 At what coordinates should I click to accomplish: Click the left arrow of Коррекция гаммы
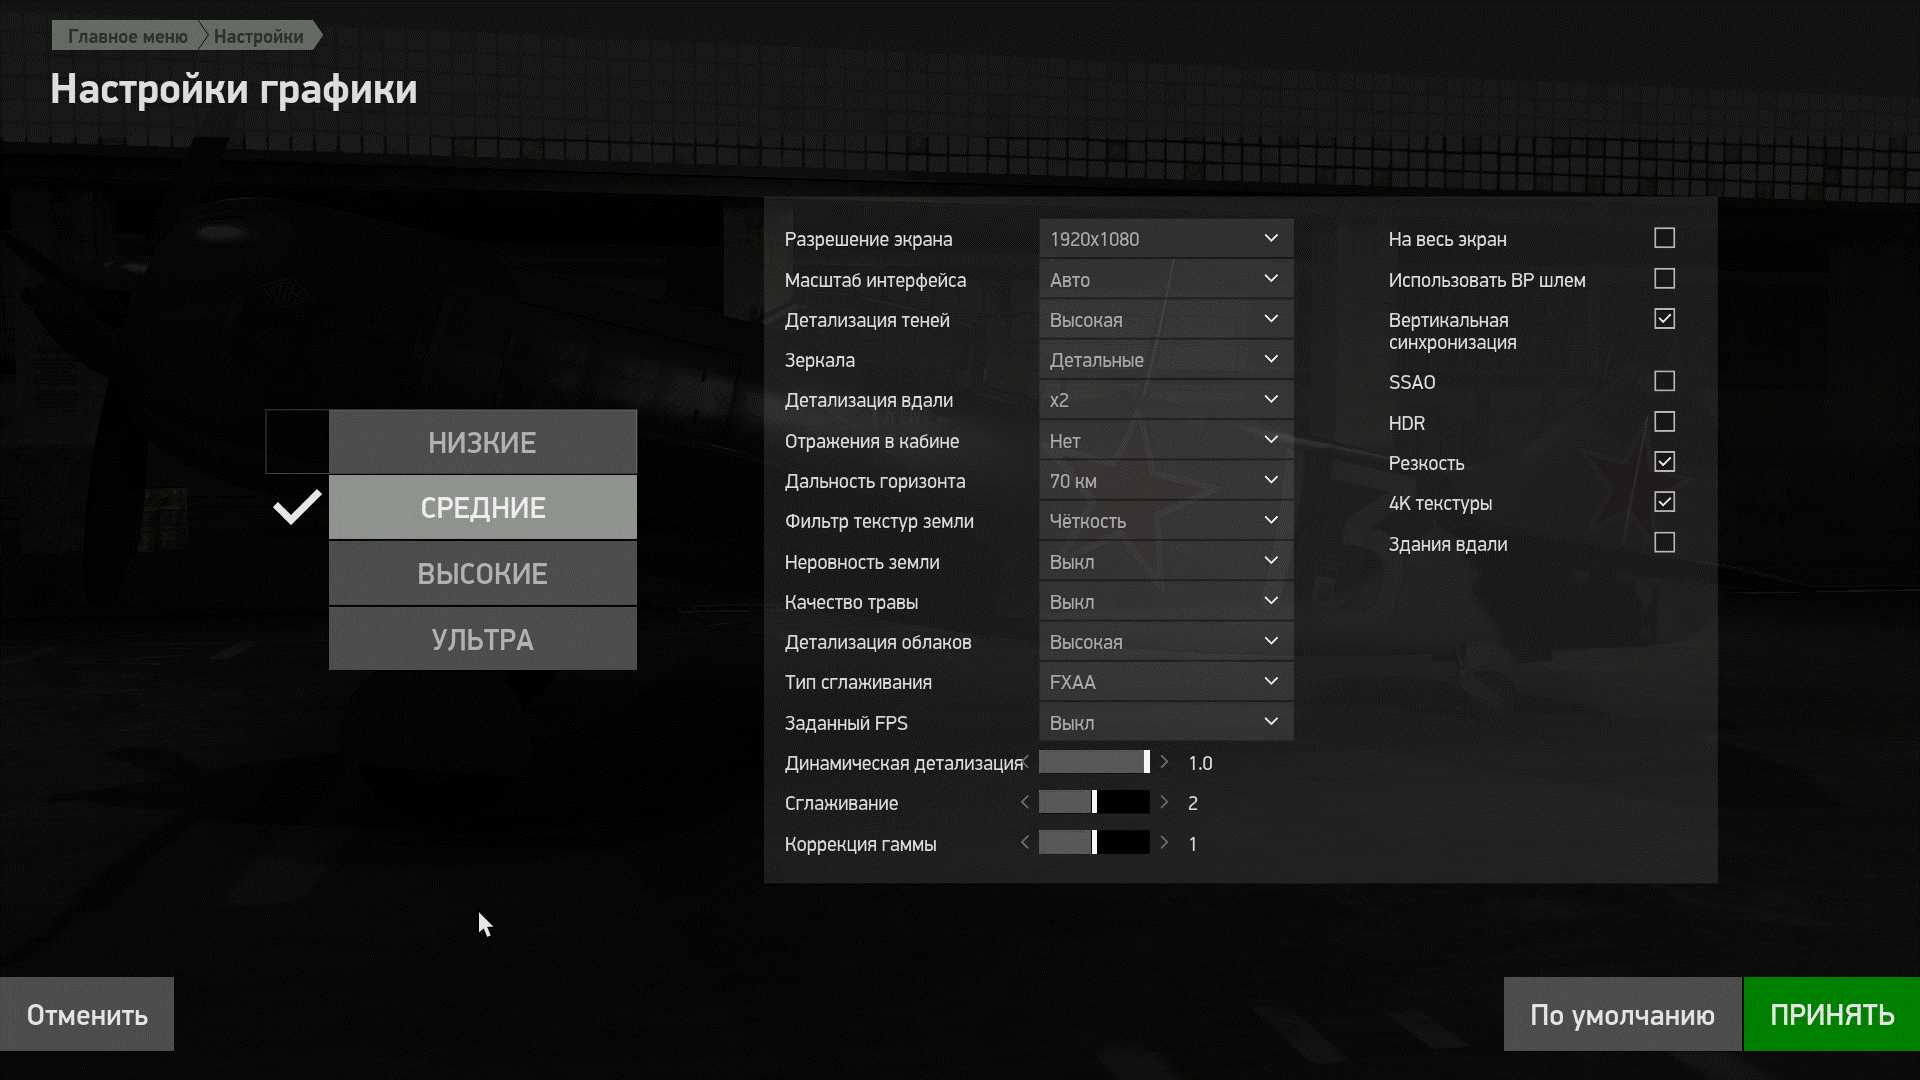pos(1025,843)
